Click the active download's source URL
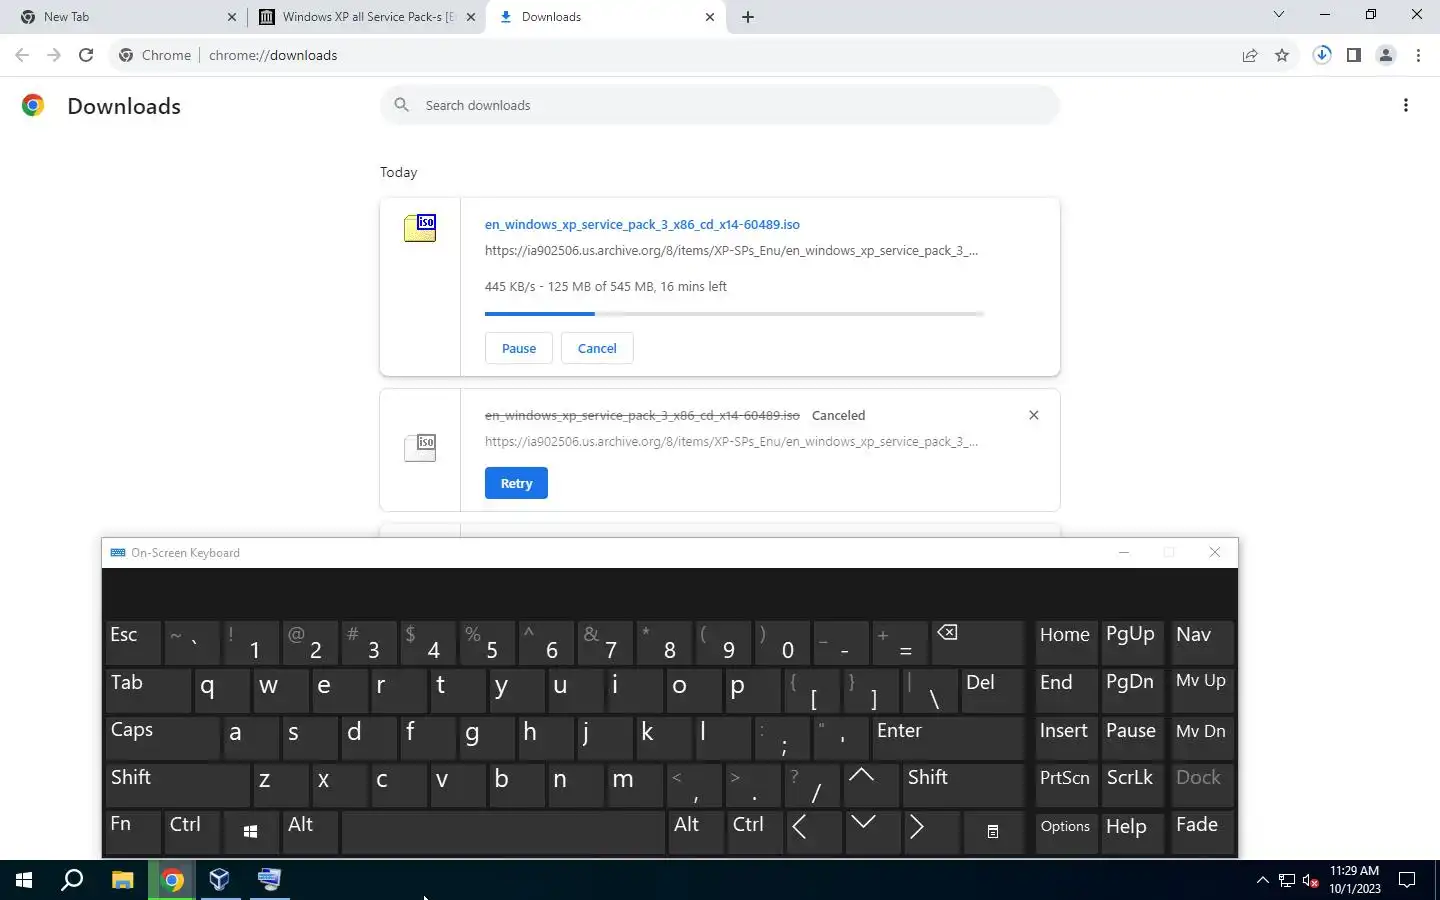Viewport: 1440px width, 900px height. coord(731,250)
